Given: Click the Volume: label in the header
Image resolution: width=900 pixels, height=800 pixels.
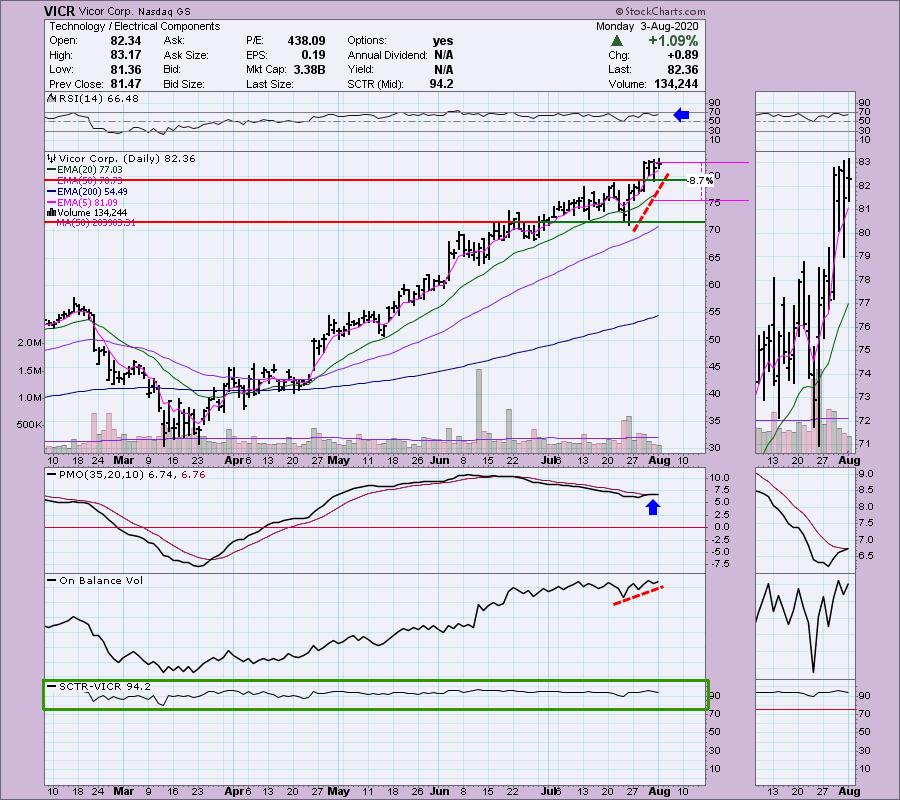Looking at the screenshot, I should 627,84.
